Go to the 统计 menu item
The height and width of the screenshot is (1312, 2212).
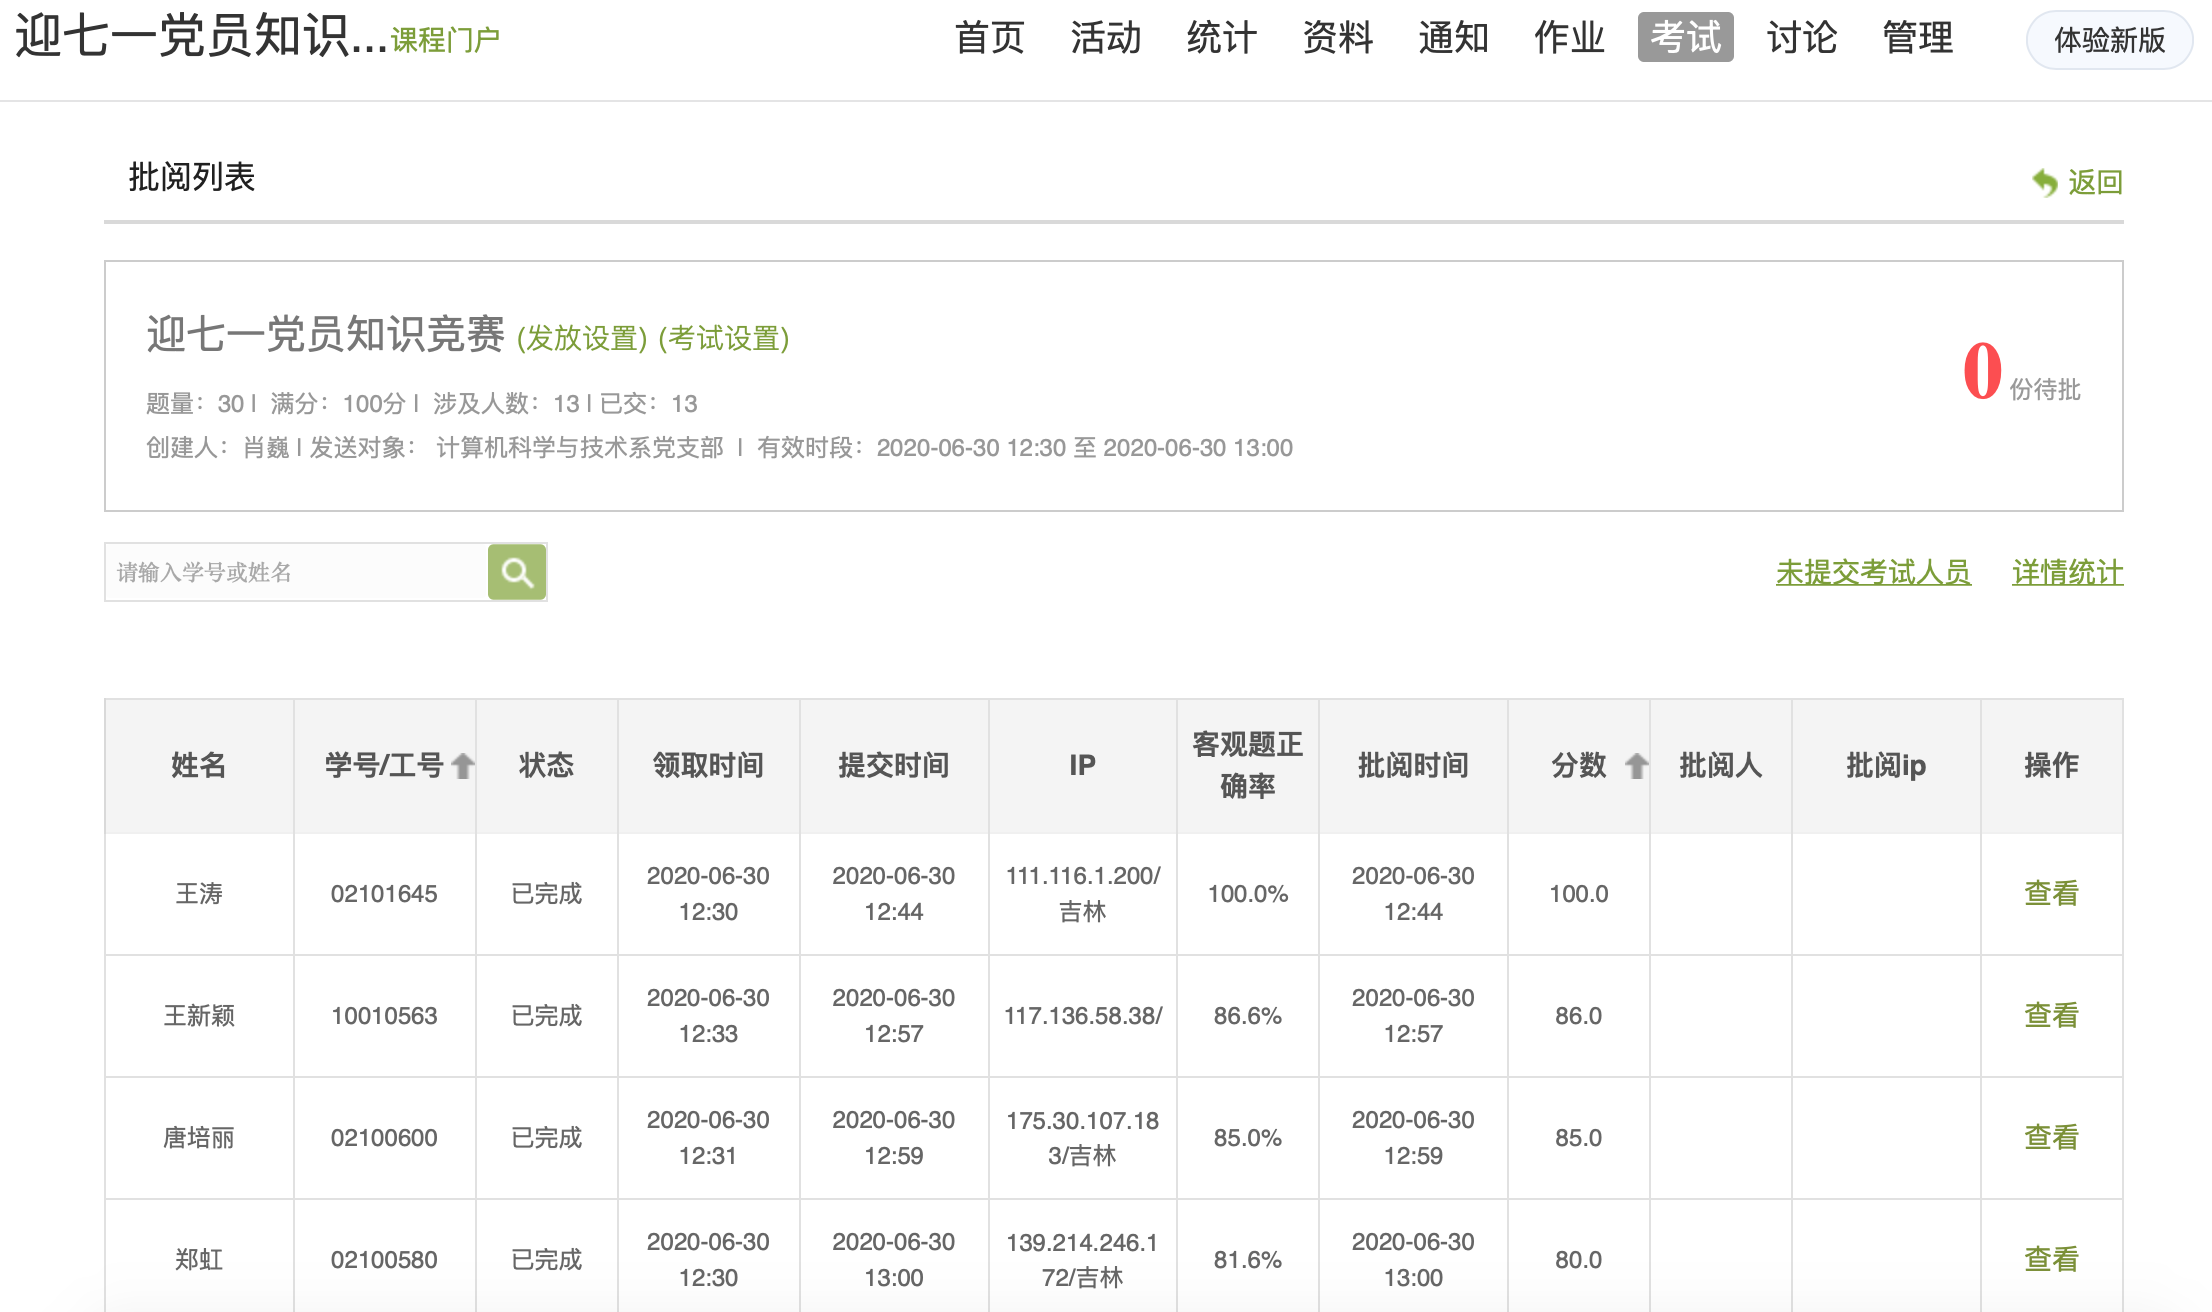1221,38
